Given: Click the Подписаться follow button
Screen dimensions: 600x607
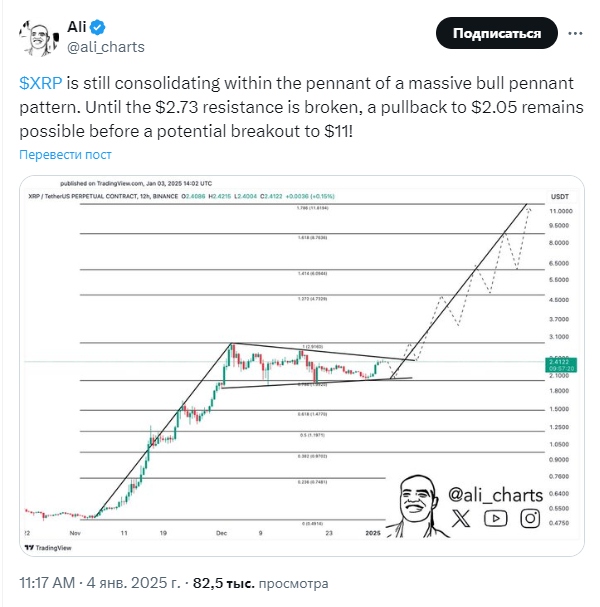Looking at the screenshot, I should (497, 33).
